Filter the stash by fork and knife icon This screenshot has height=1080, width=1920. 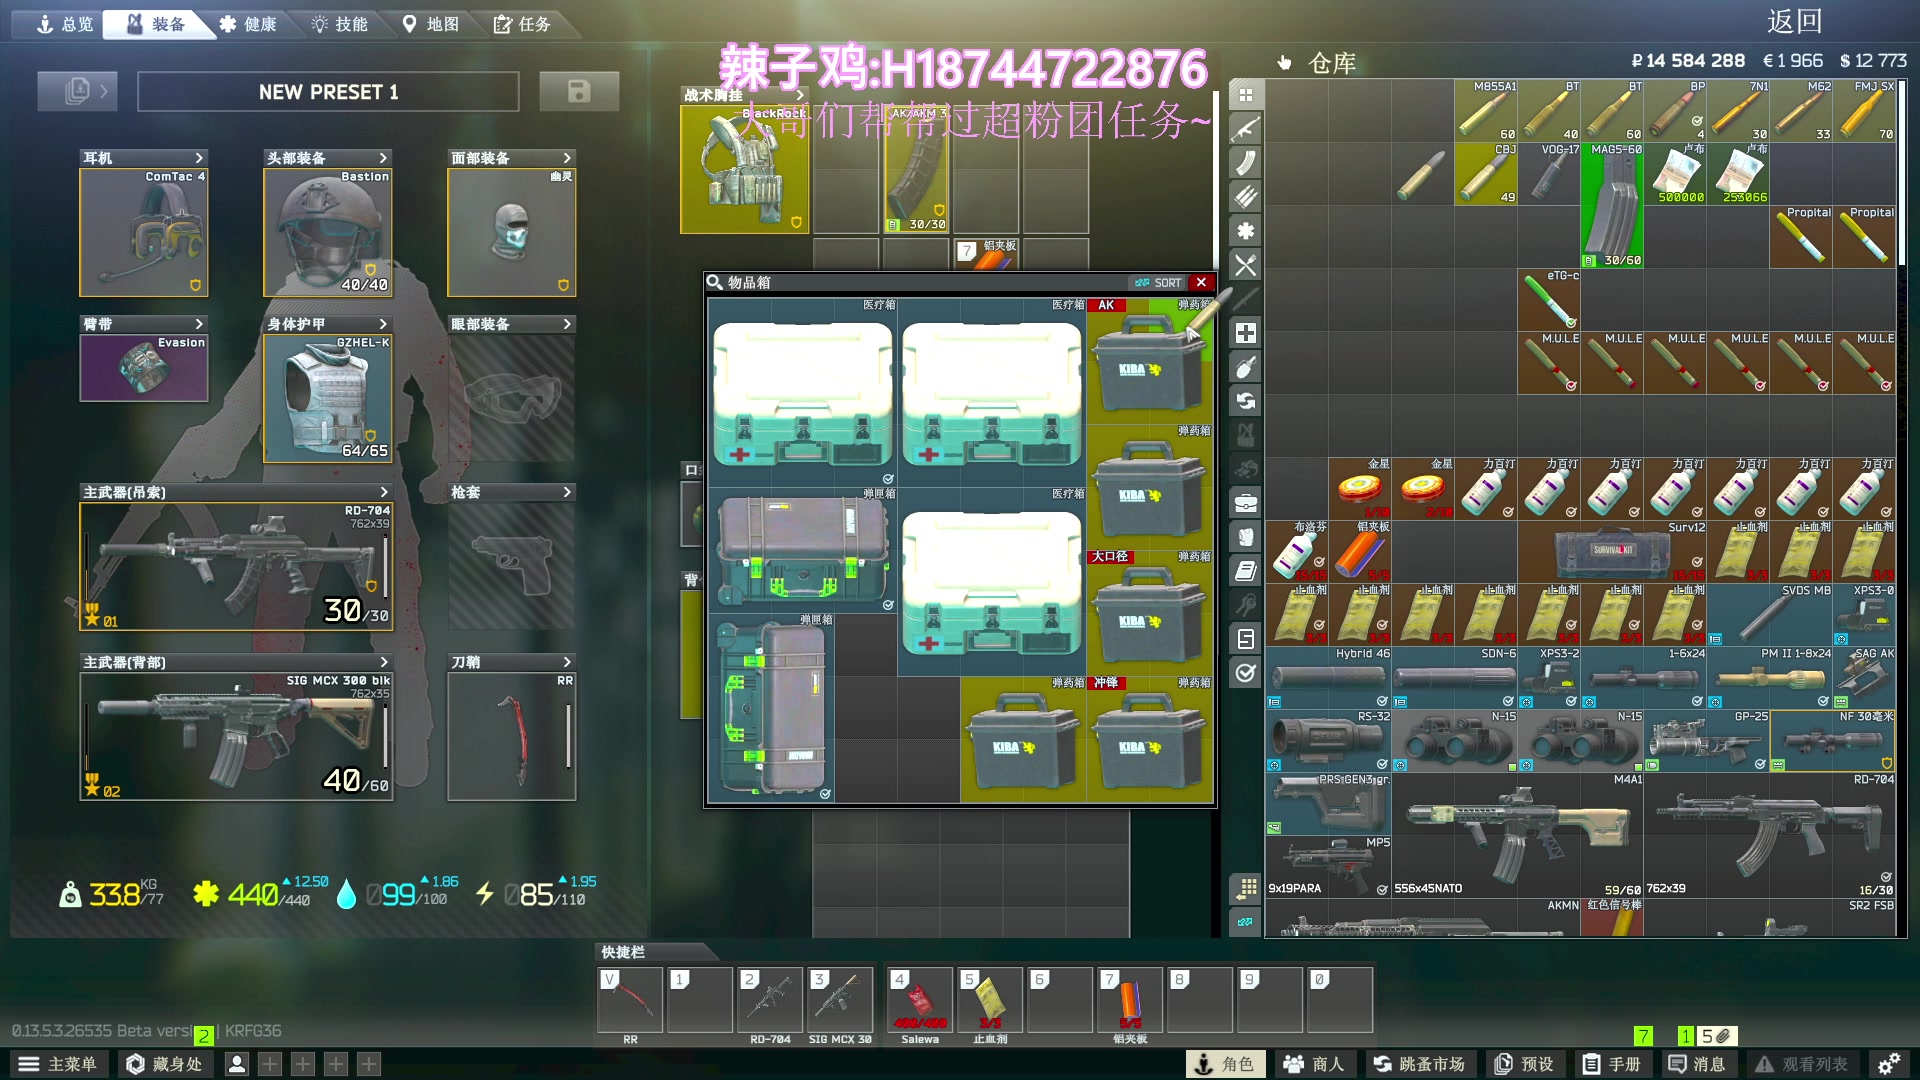coord(1245,265)
